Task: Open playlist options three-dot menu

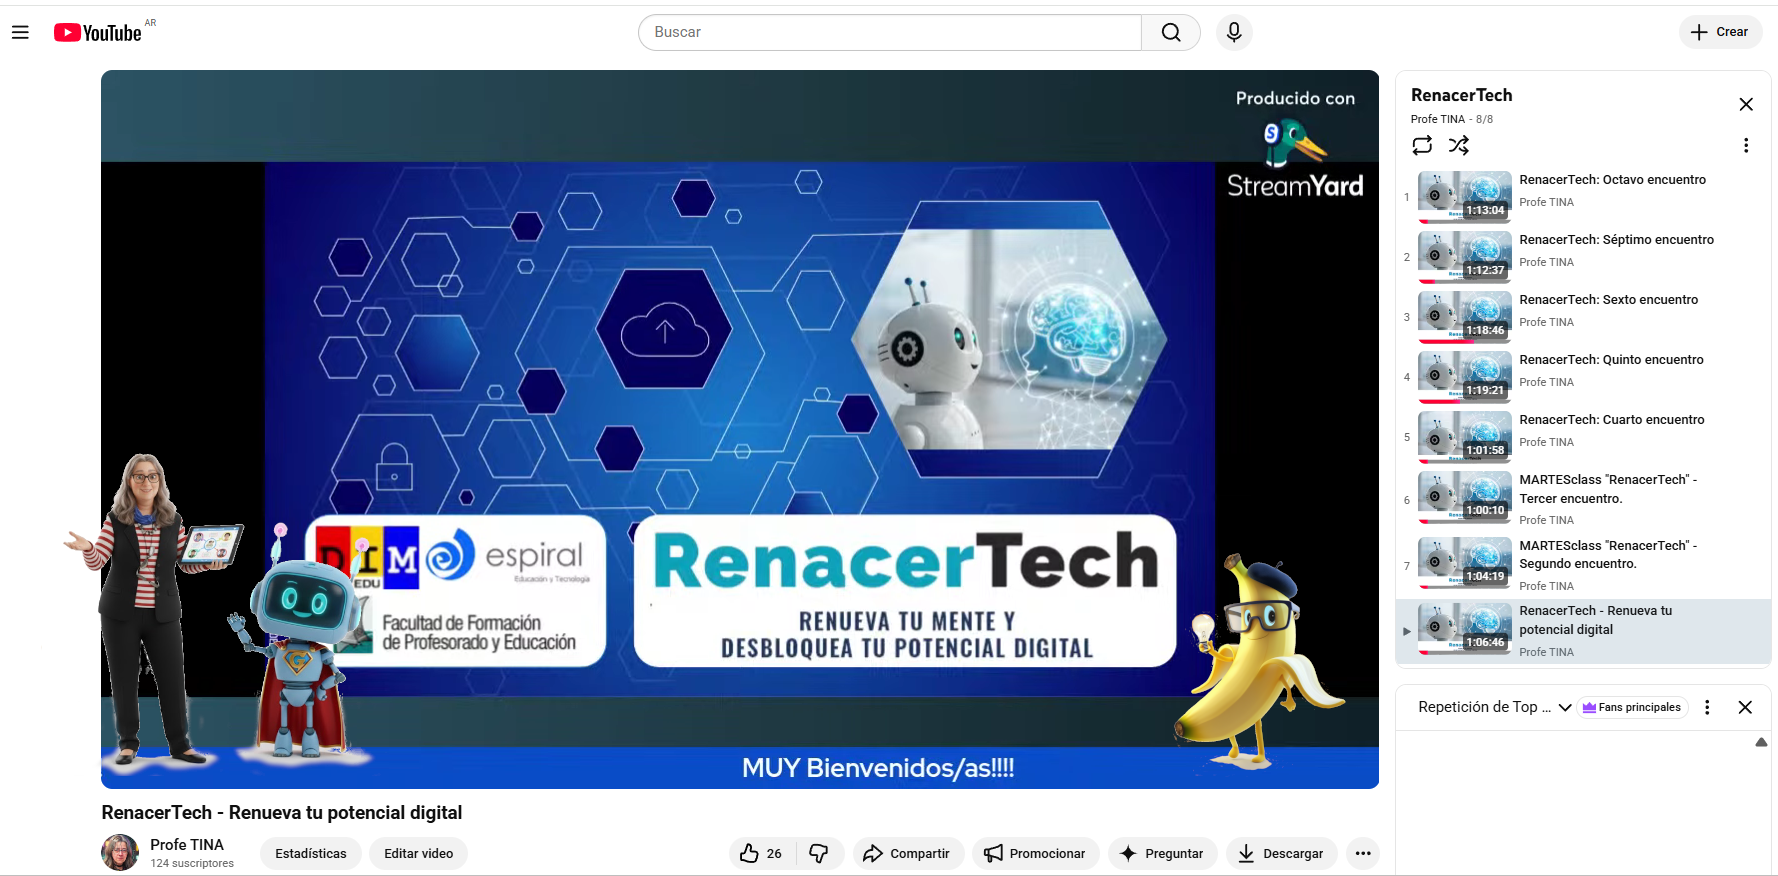Action: coord(1746,146)
